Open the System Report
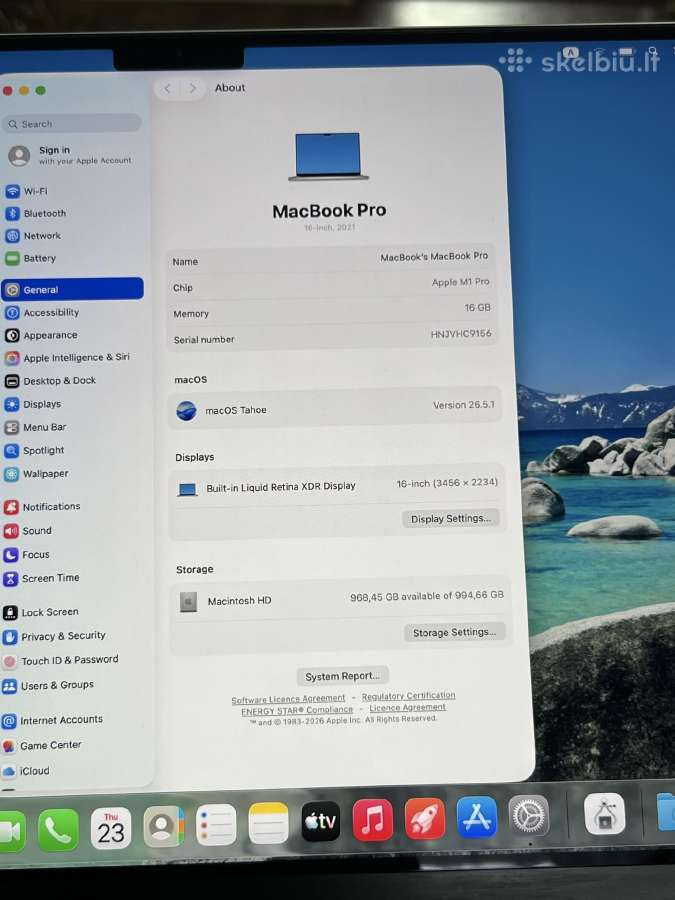The width and height of the screenshot is (675, 900). click(343, 676)
